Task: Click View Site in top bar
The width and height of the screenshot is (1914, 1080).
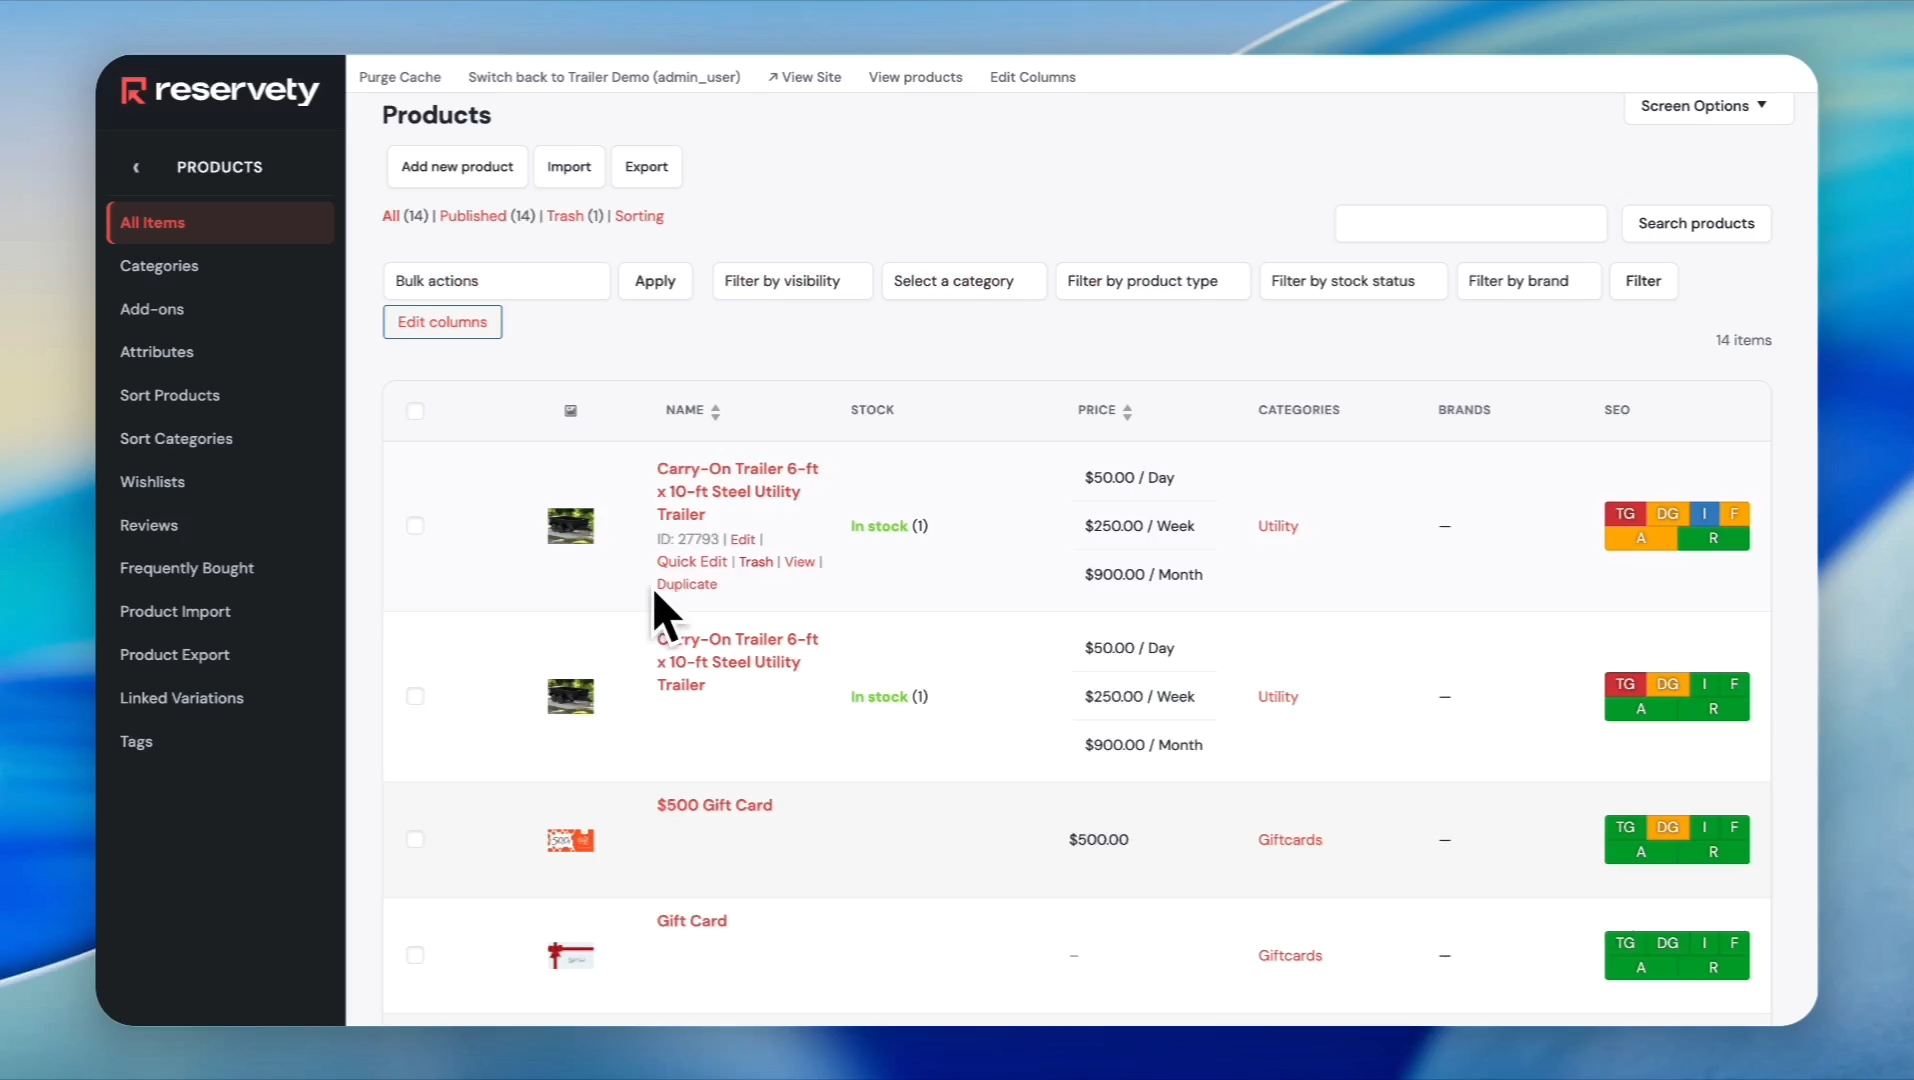Action: click(x=804, y=77)
